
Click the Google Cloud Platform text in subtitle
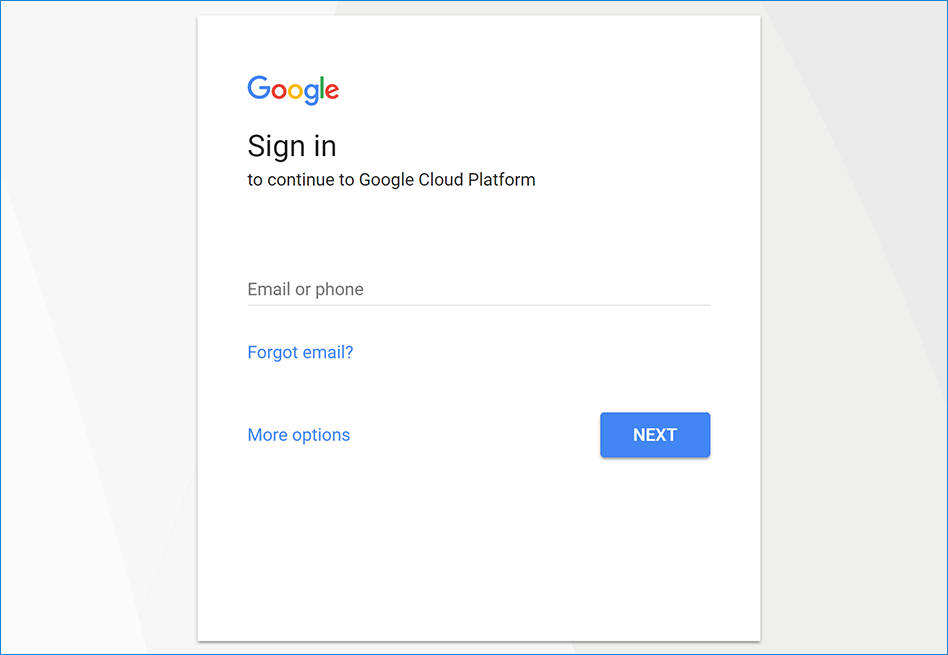tap(447, 180)
